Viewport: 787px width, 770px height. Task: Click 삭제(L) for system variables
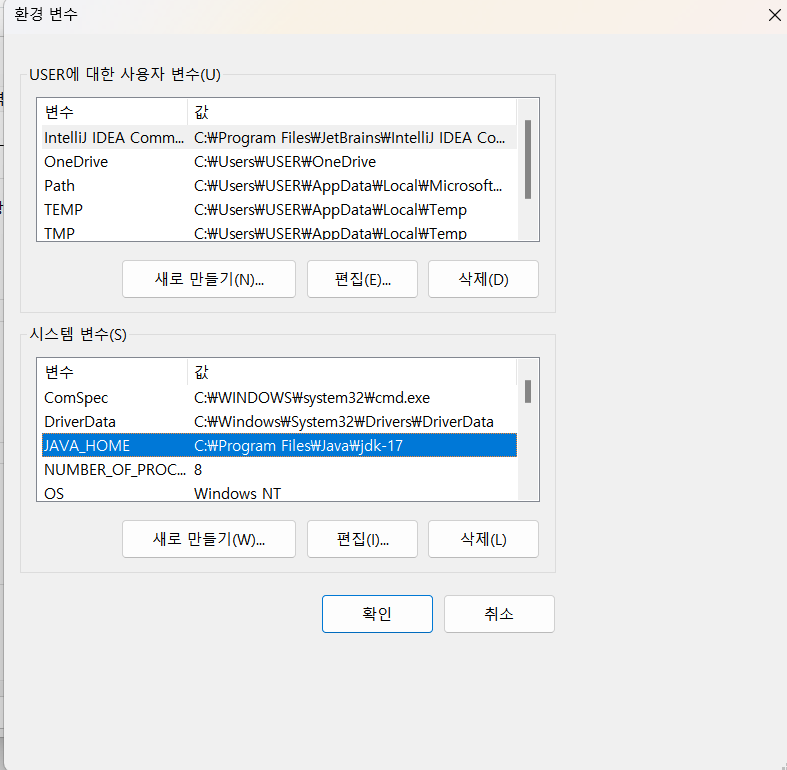(483, 539)
